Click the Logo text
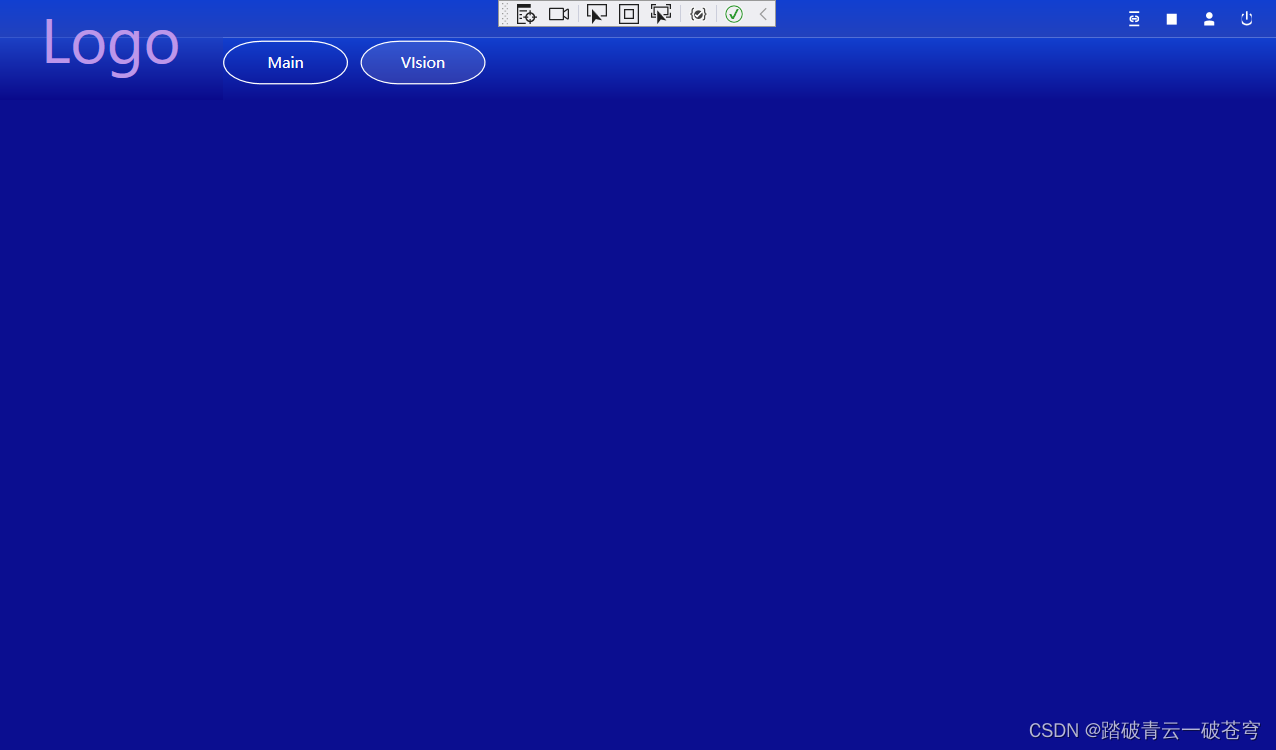This screenshot has height=750, width=1276. pyautogui.click(x=111, y=44)
